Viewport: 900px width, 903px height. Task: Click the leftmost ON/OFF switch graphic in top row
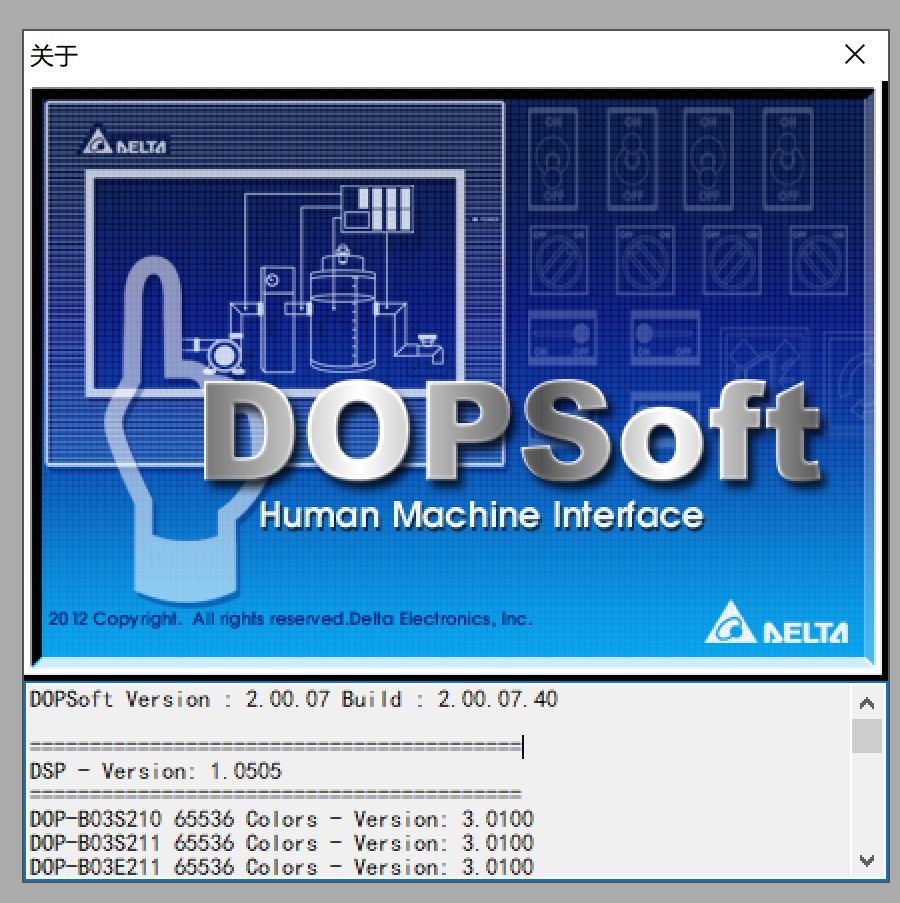(554, 155)
